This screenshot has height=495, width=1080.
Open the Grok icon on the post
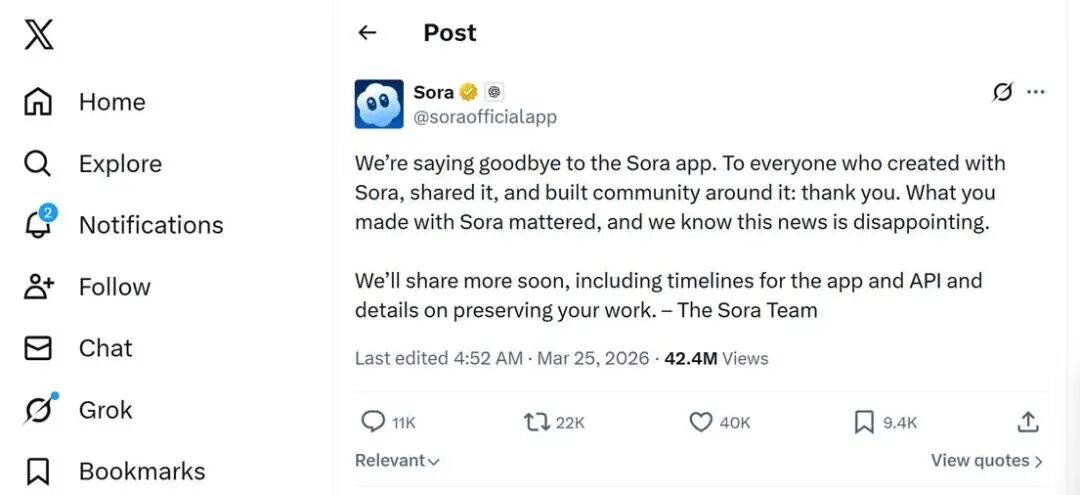coord(1002,92)
